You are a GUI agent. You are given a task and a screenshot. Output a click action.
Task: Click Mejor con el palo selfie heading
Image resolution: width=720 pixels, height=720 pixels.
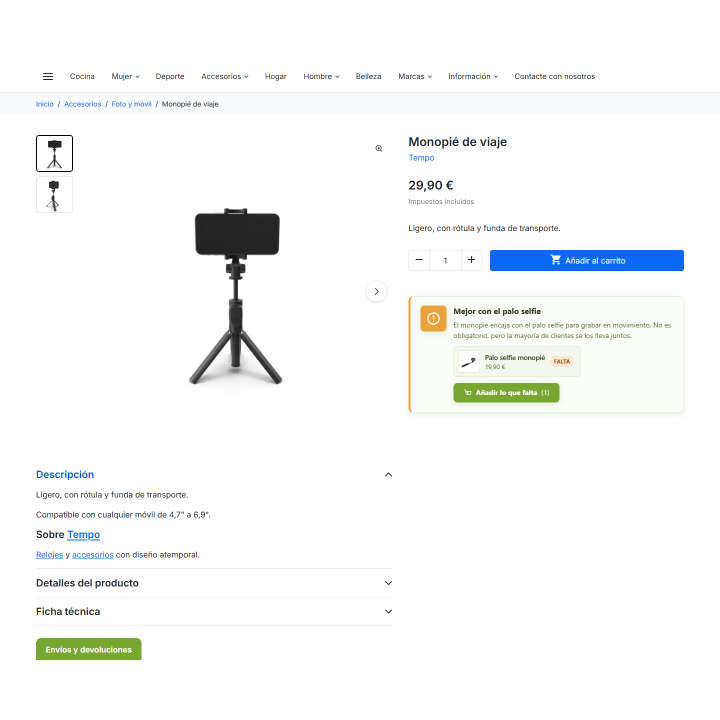[x=497, y=311]
